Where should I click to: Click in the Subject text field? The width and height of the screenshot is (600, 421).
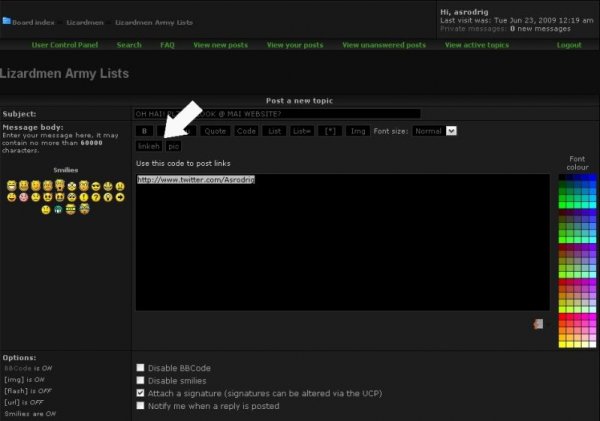coord(277,113)
